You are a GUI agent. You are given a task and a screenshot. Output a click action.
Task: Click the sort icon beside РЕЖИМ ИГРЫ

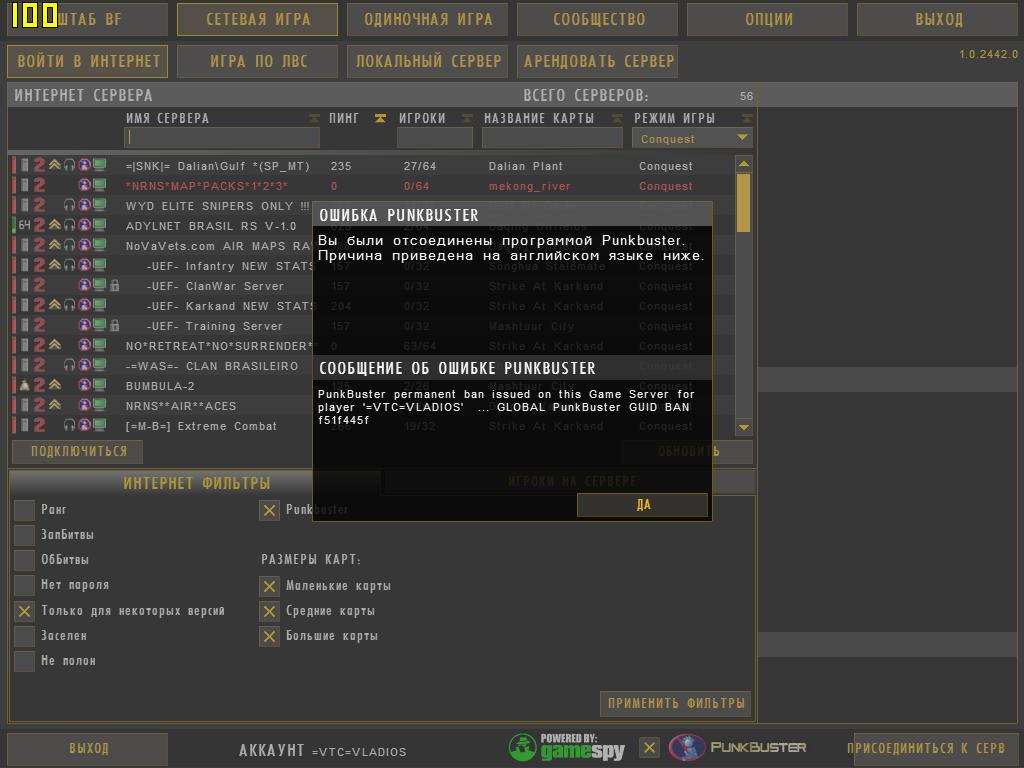(747, 118)
